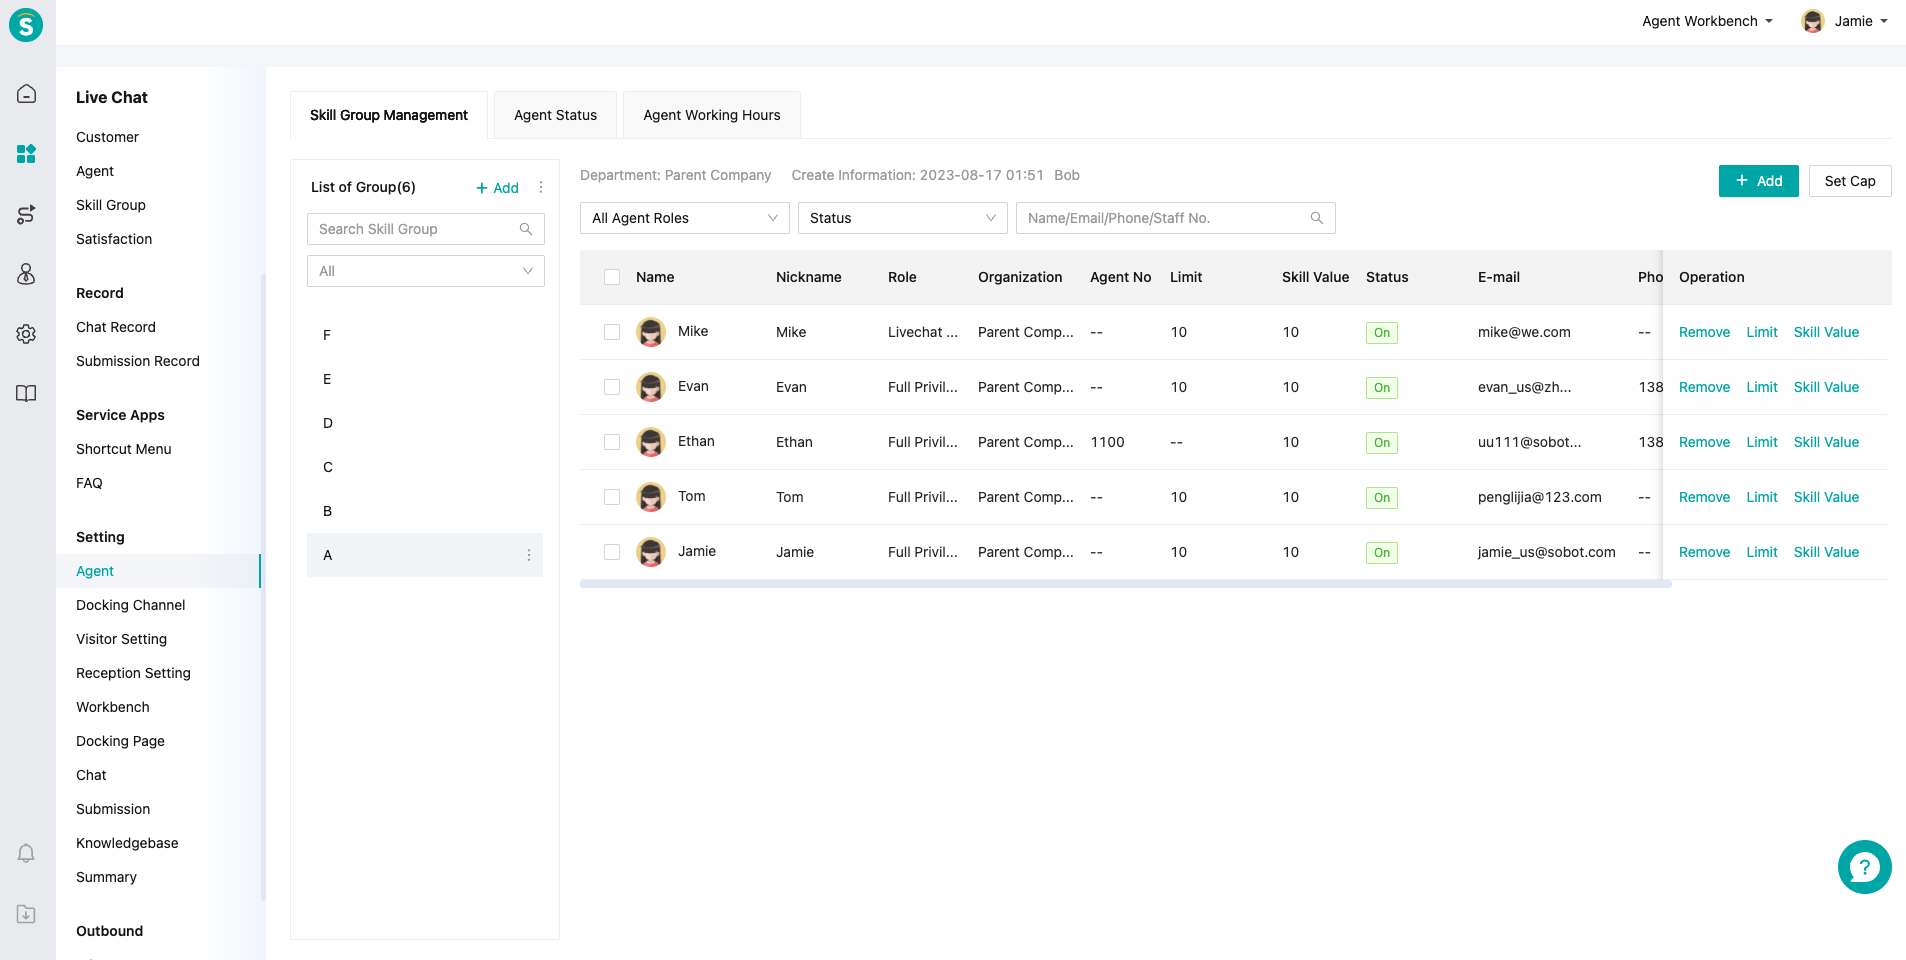Click the magnifier in Name/Email search box
The height and width of the screenshot is (960, 1906).
point(1317,218)
